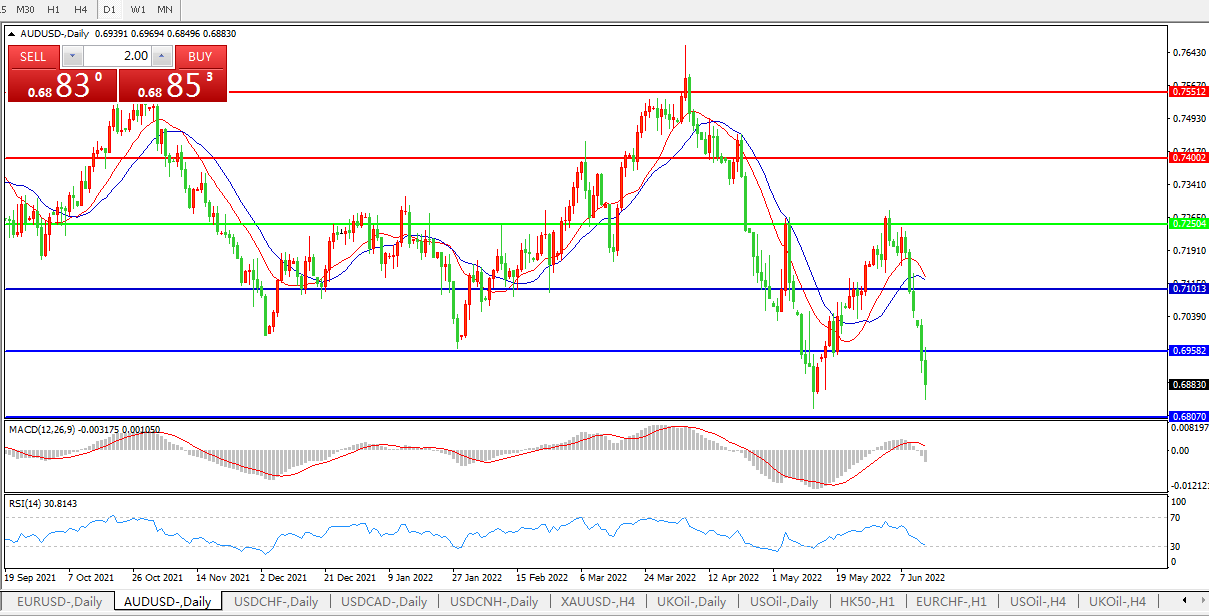Image resolution: width=1209 pixels, height=616 pixels.
Task: Switch to UKOil-,Daily chart tab
Action: (691, 602)
